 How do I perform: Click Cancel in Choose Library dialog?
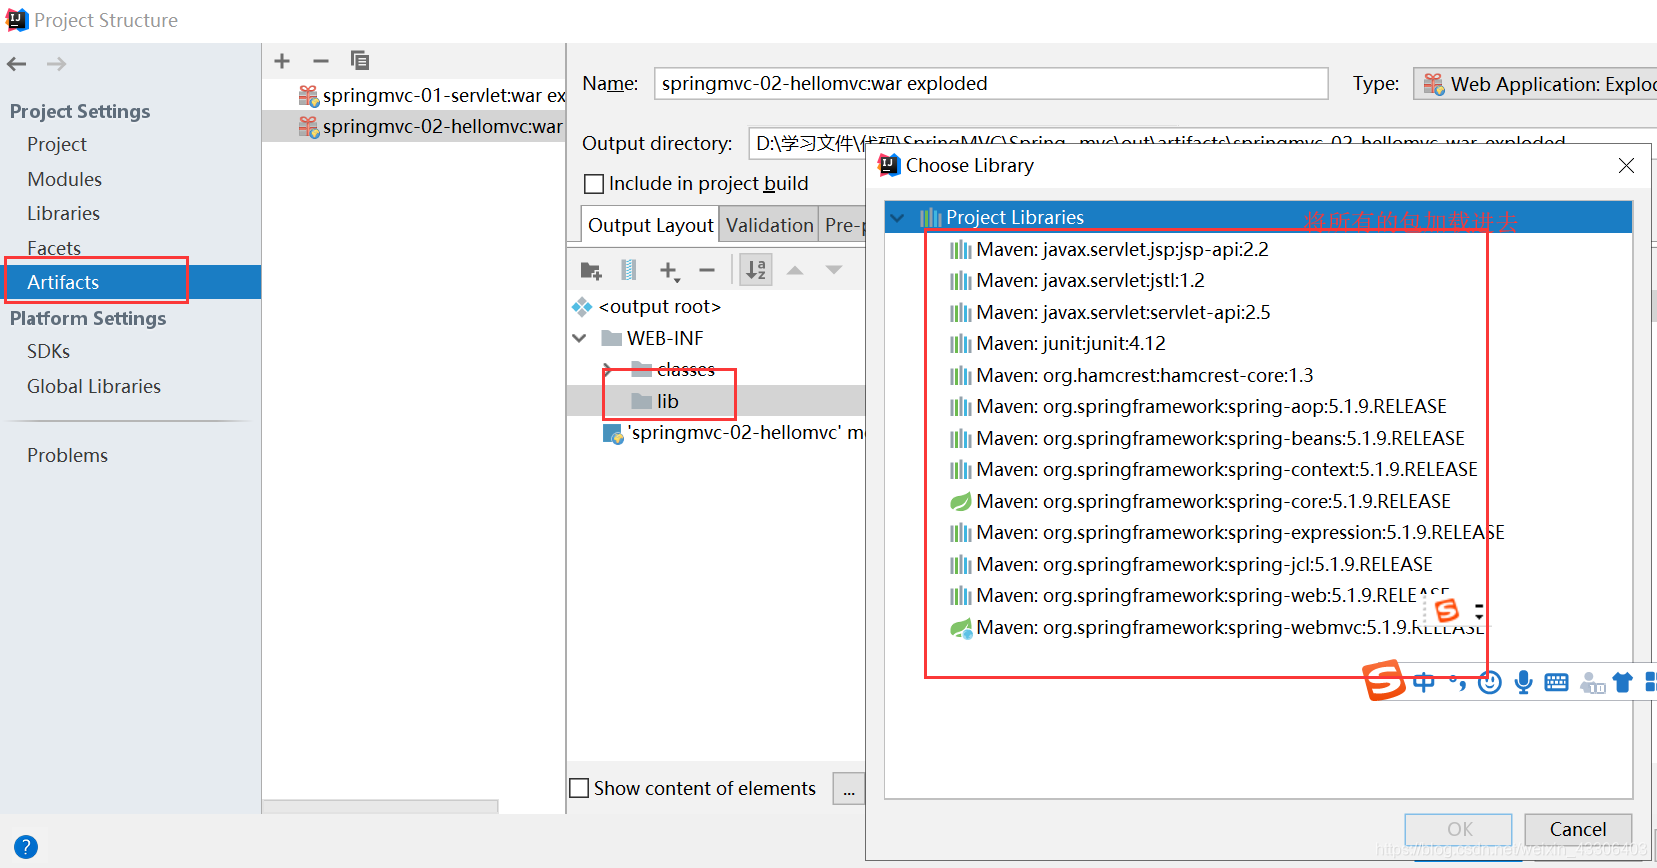click(x=1578, y=829)
